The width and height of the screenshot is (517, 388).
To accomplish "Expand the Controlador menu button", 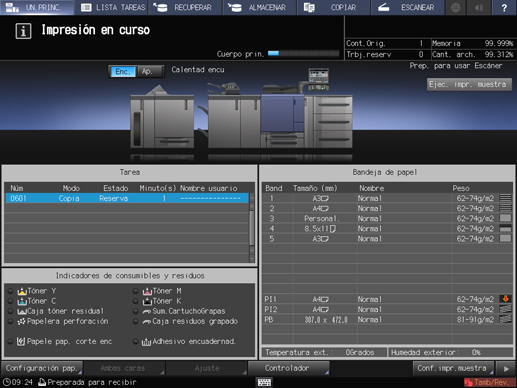I will (x=289, y=368).
